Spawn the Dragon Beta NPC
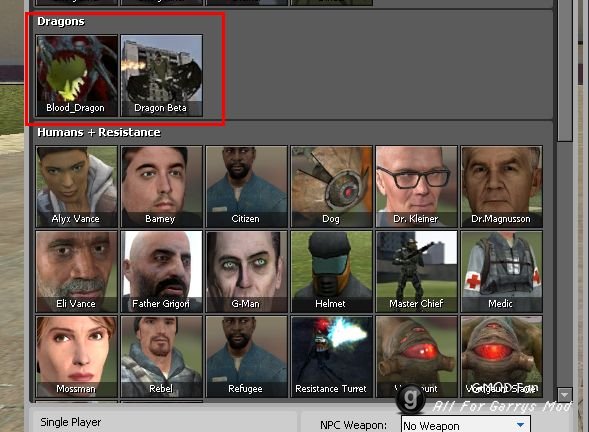 click(162, 76)
